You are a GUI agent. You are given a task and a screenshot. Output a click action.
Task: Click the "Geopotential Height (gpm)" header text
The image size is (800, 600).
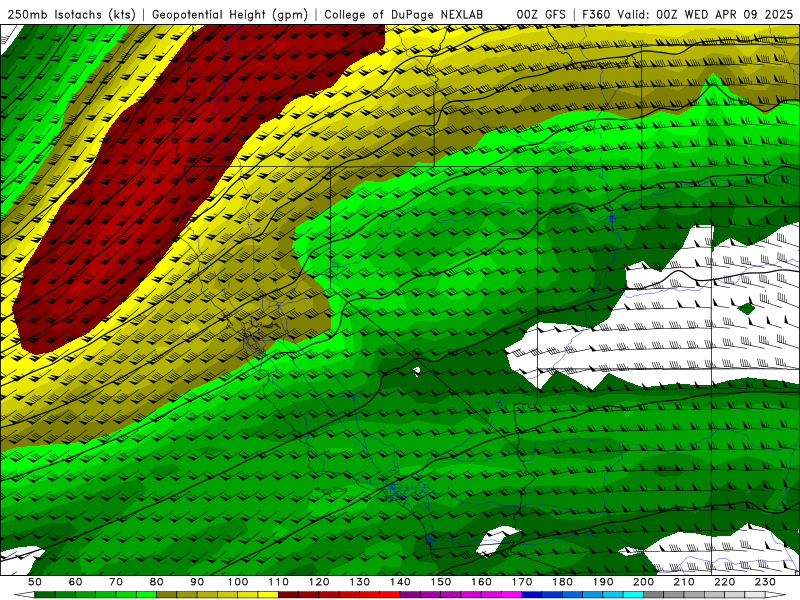coord(230,15)
